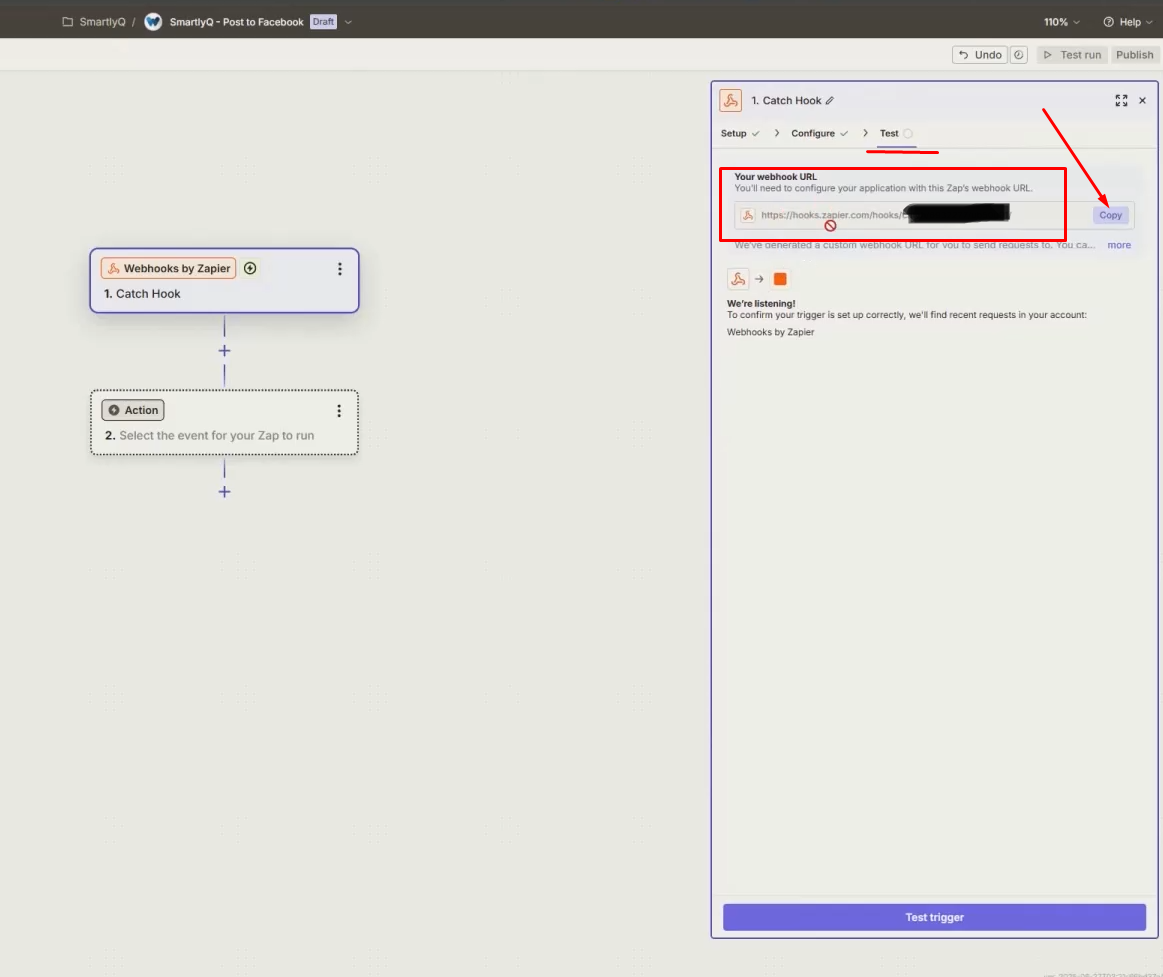
Task: Expand the panel to full screen
Action: 1121,101
